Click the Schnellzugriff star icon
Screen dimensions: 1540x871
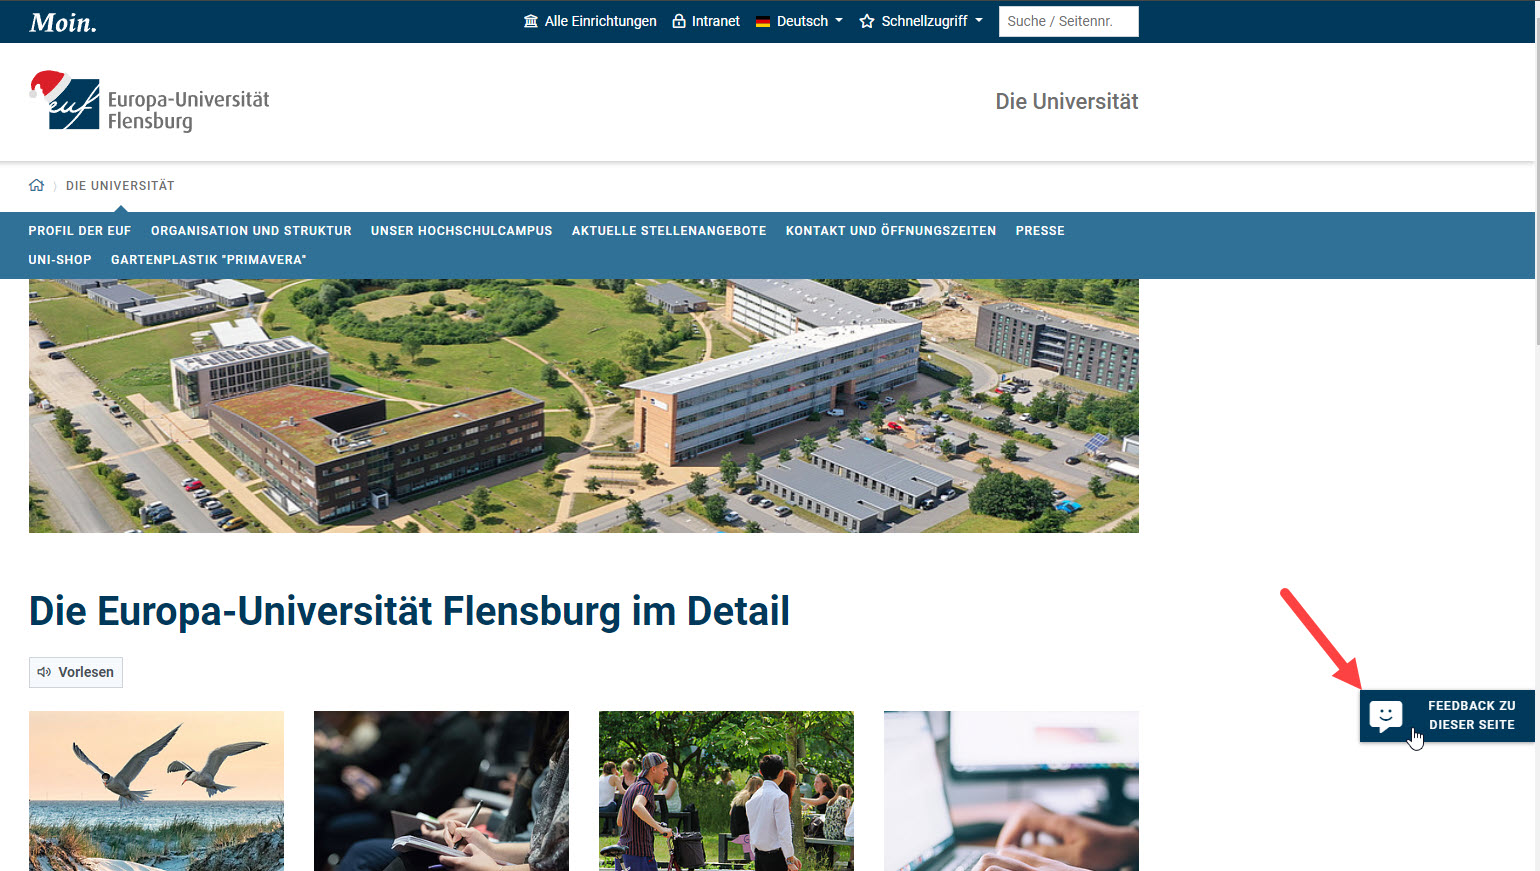(867, 21)
